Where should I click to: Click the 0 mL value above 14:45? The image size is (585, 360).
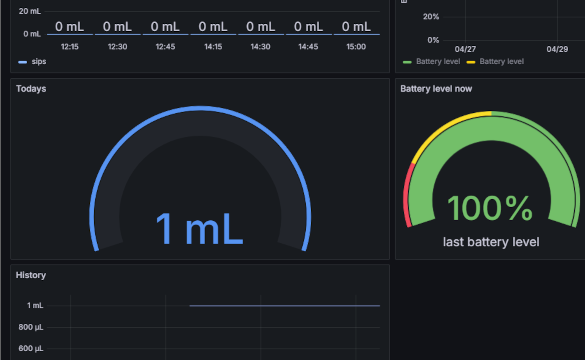(x=309, y=26)
